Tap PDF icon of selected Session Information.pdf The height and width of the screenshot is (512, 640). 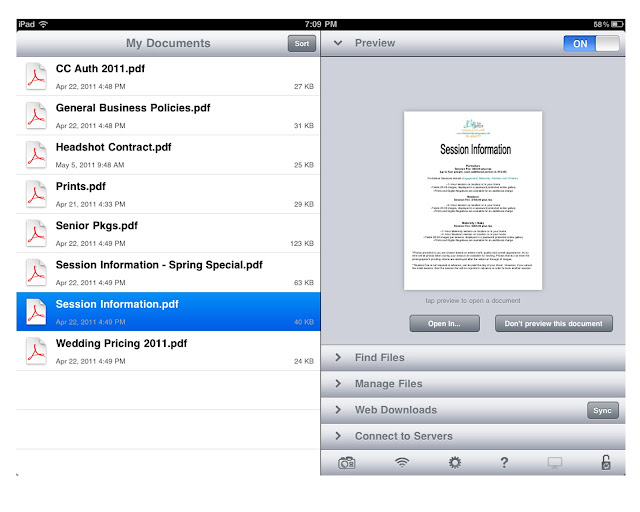36,312
